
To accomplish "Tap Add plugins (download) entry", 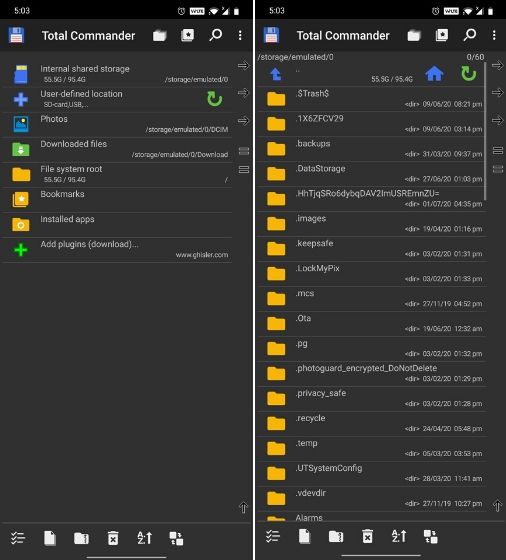I will click(117, 249).
